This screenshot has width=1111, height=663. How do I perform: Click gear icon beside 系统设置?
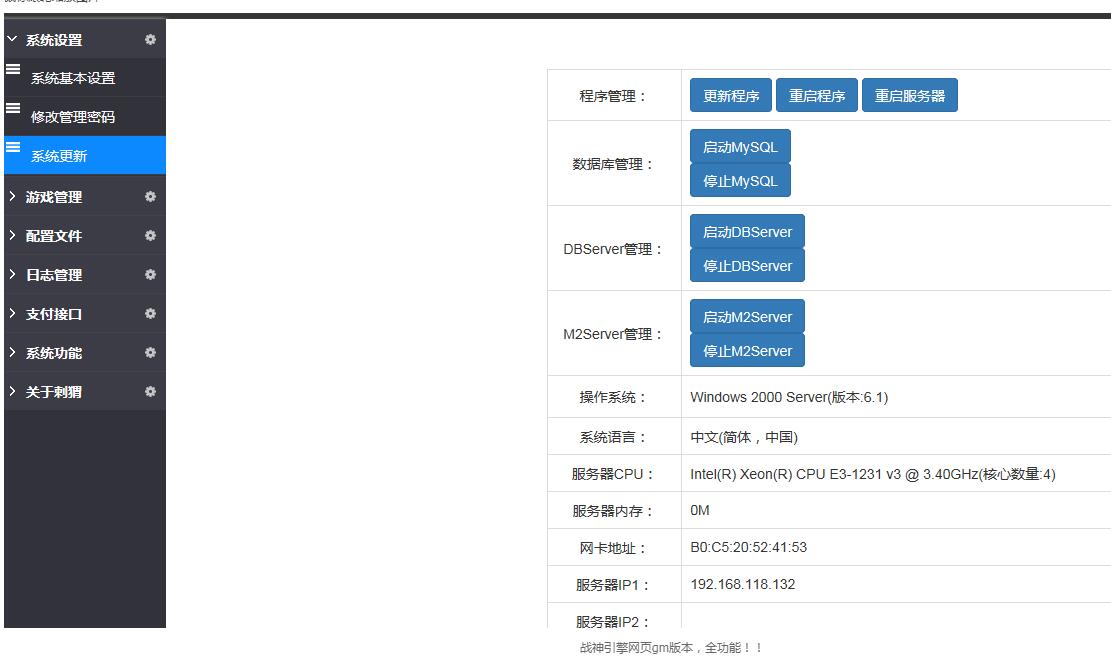point(150,40)
